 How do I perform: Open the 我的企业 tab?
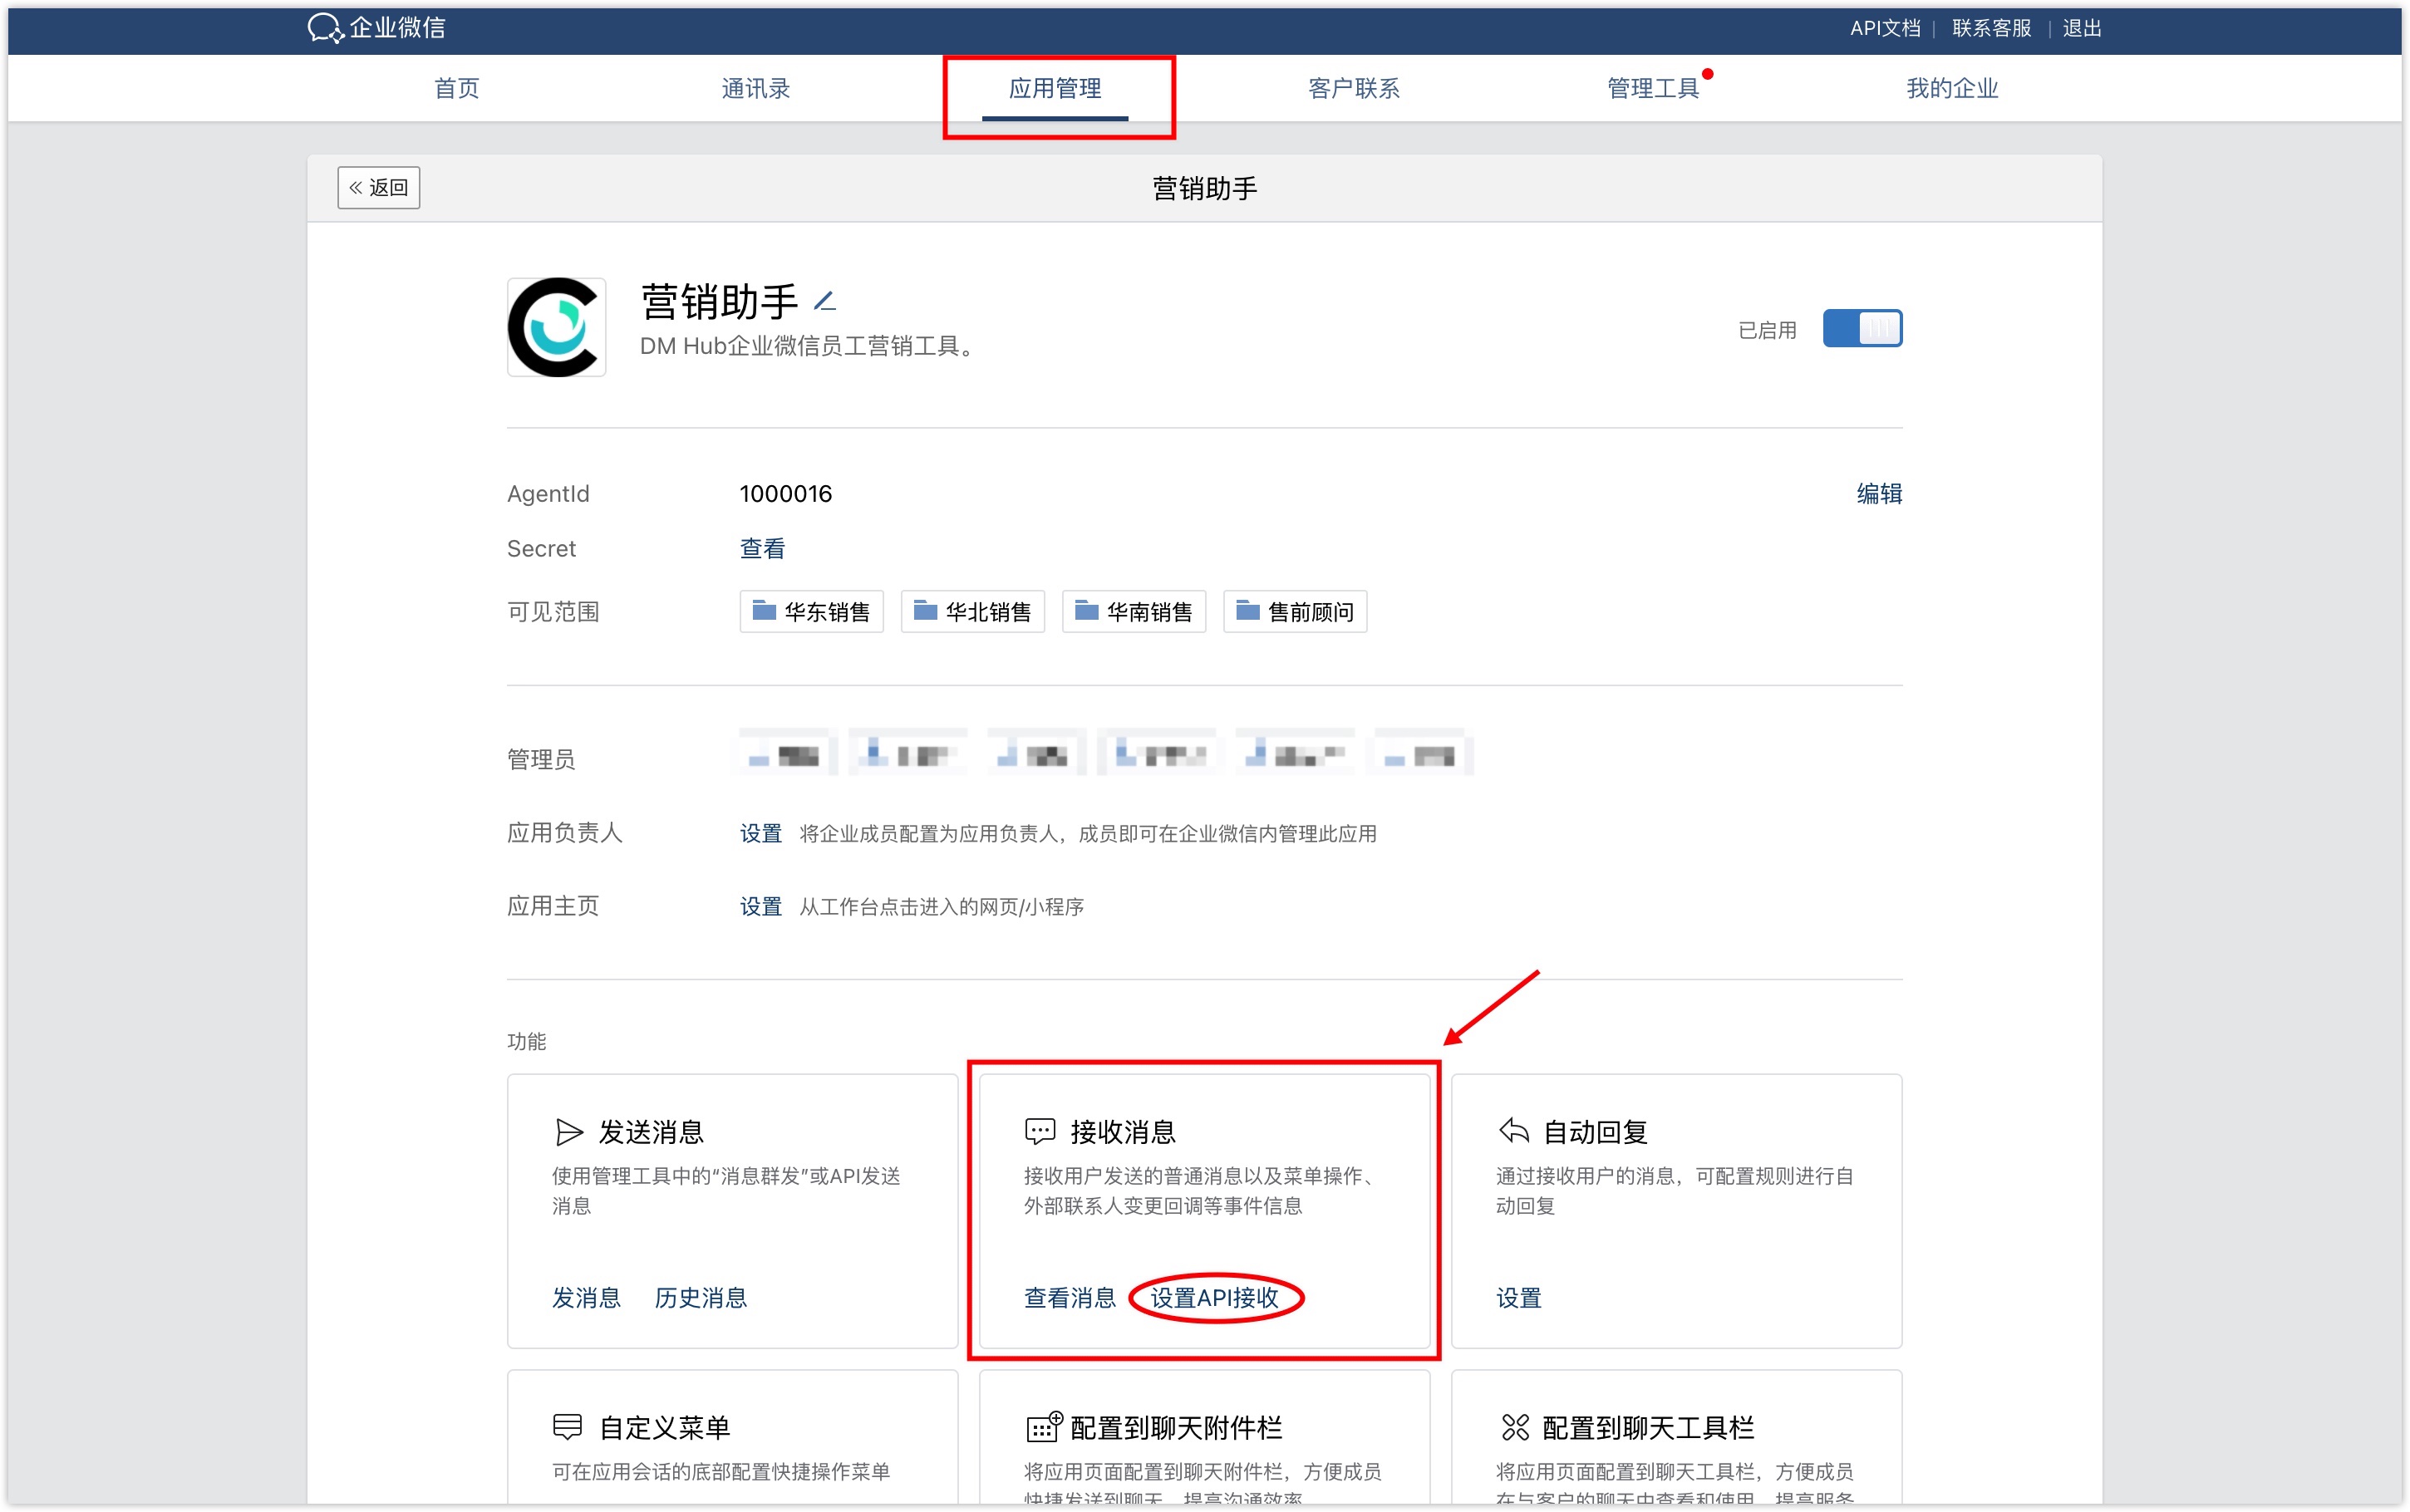pyautogui.click(x=1952, y=88)
